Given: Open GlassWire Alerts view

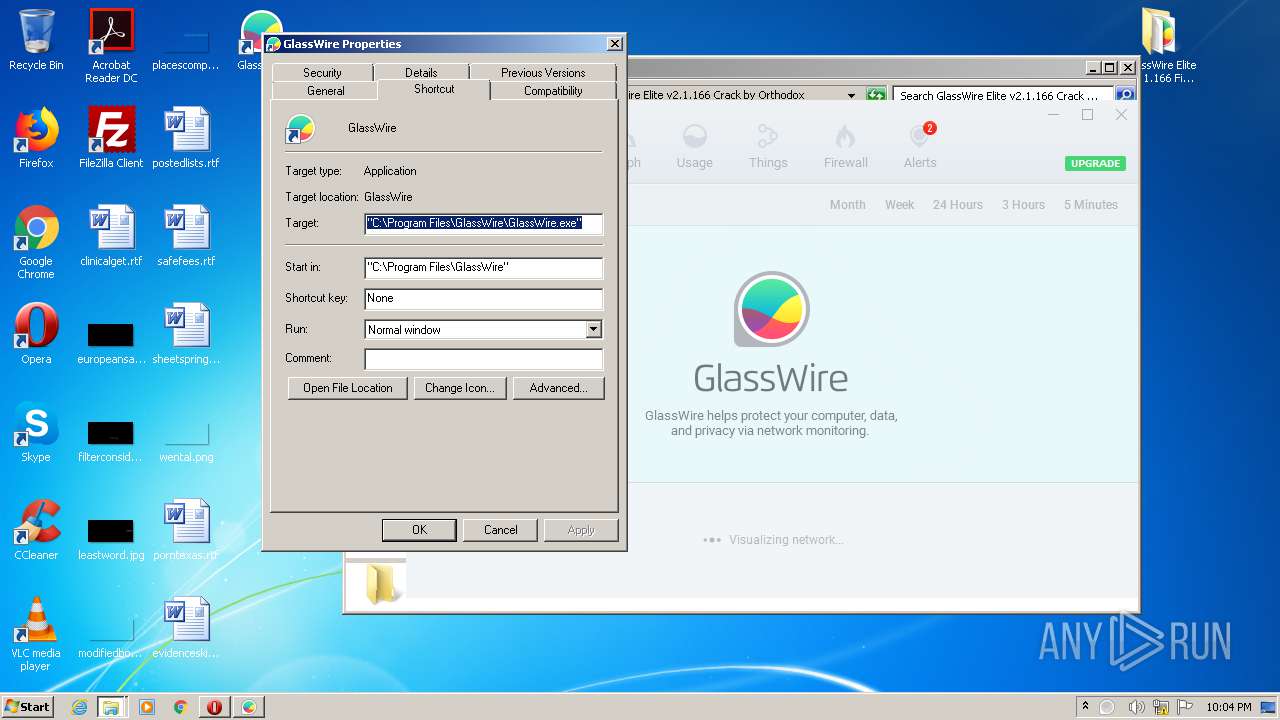Looking at the screenshot, I should (920, 146).
